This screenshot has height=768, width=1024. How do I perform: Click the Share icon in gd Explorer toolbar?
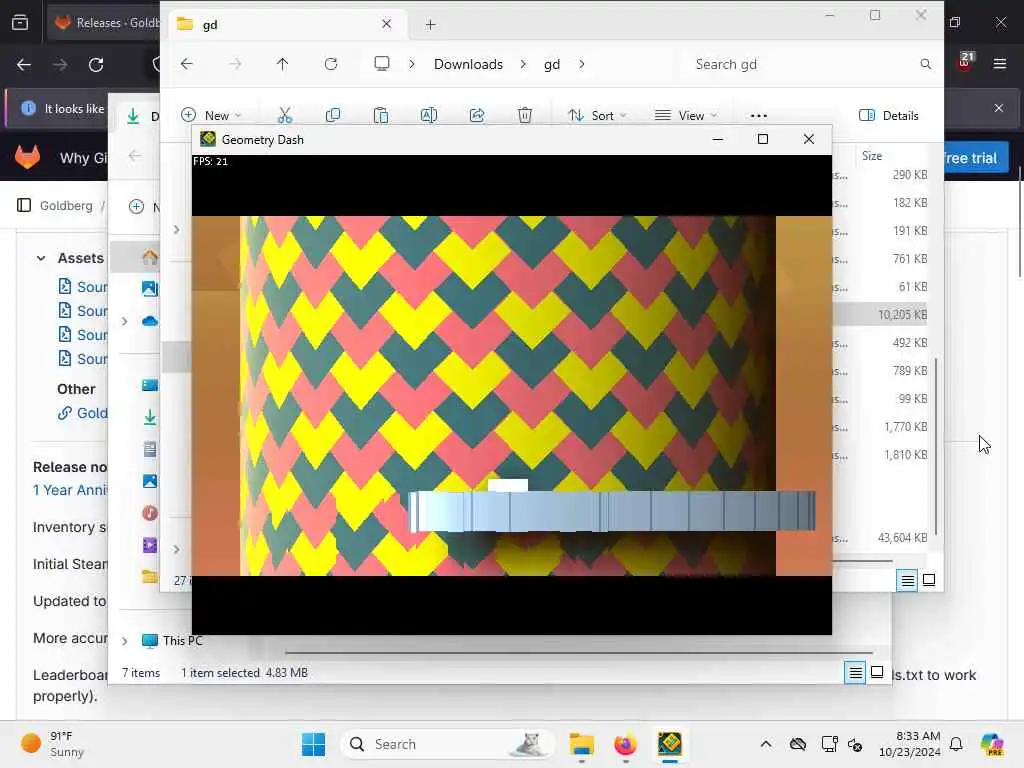(477, 116)
